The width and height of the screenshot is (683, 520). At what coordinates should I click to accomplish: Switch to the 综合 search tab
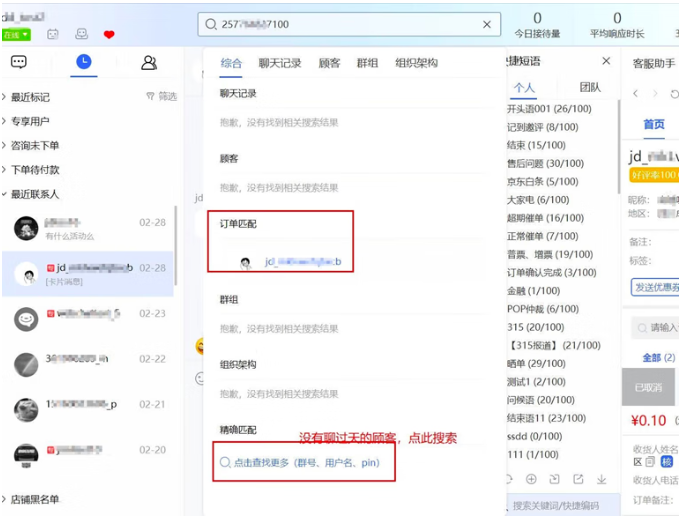pyautogui.click(x=231, y=64)
